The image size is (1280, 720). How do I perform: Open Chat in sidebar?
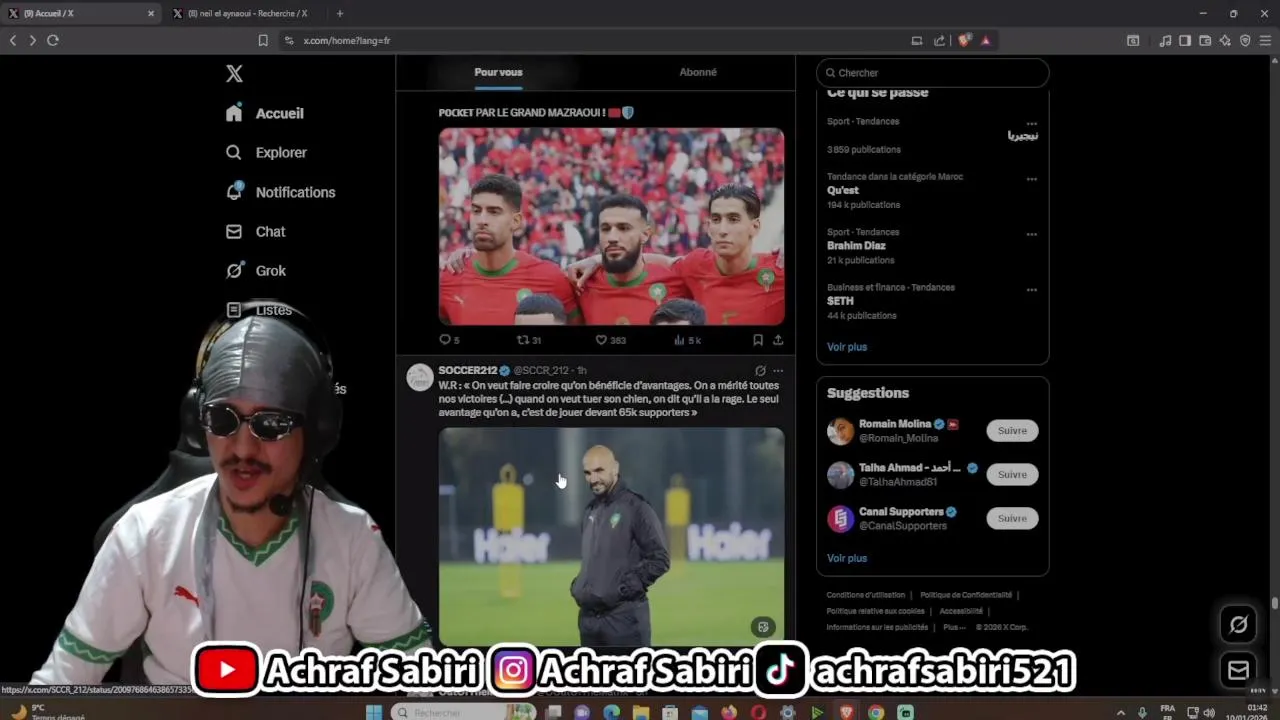click(256, 231)
